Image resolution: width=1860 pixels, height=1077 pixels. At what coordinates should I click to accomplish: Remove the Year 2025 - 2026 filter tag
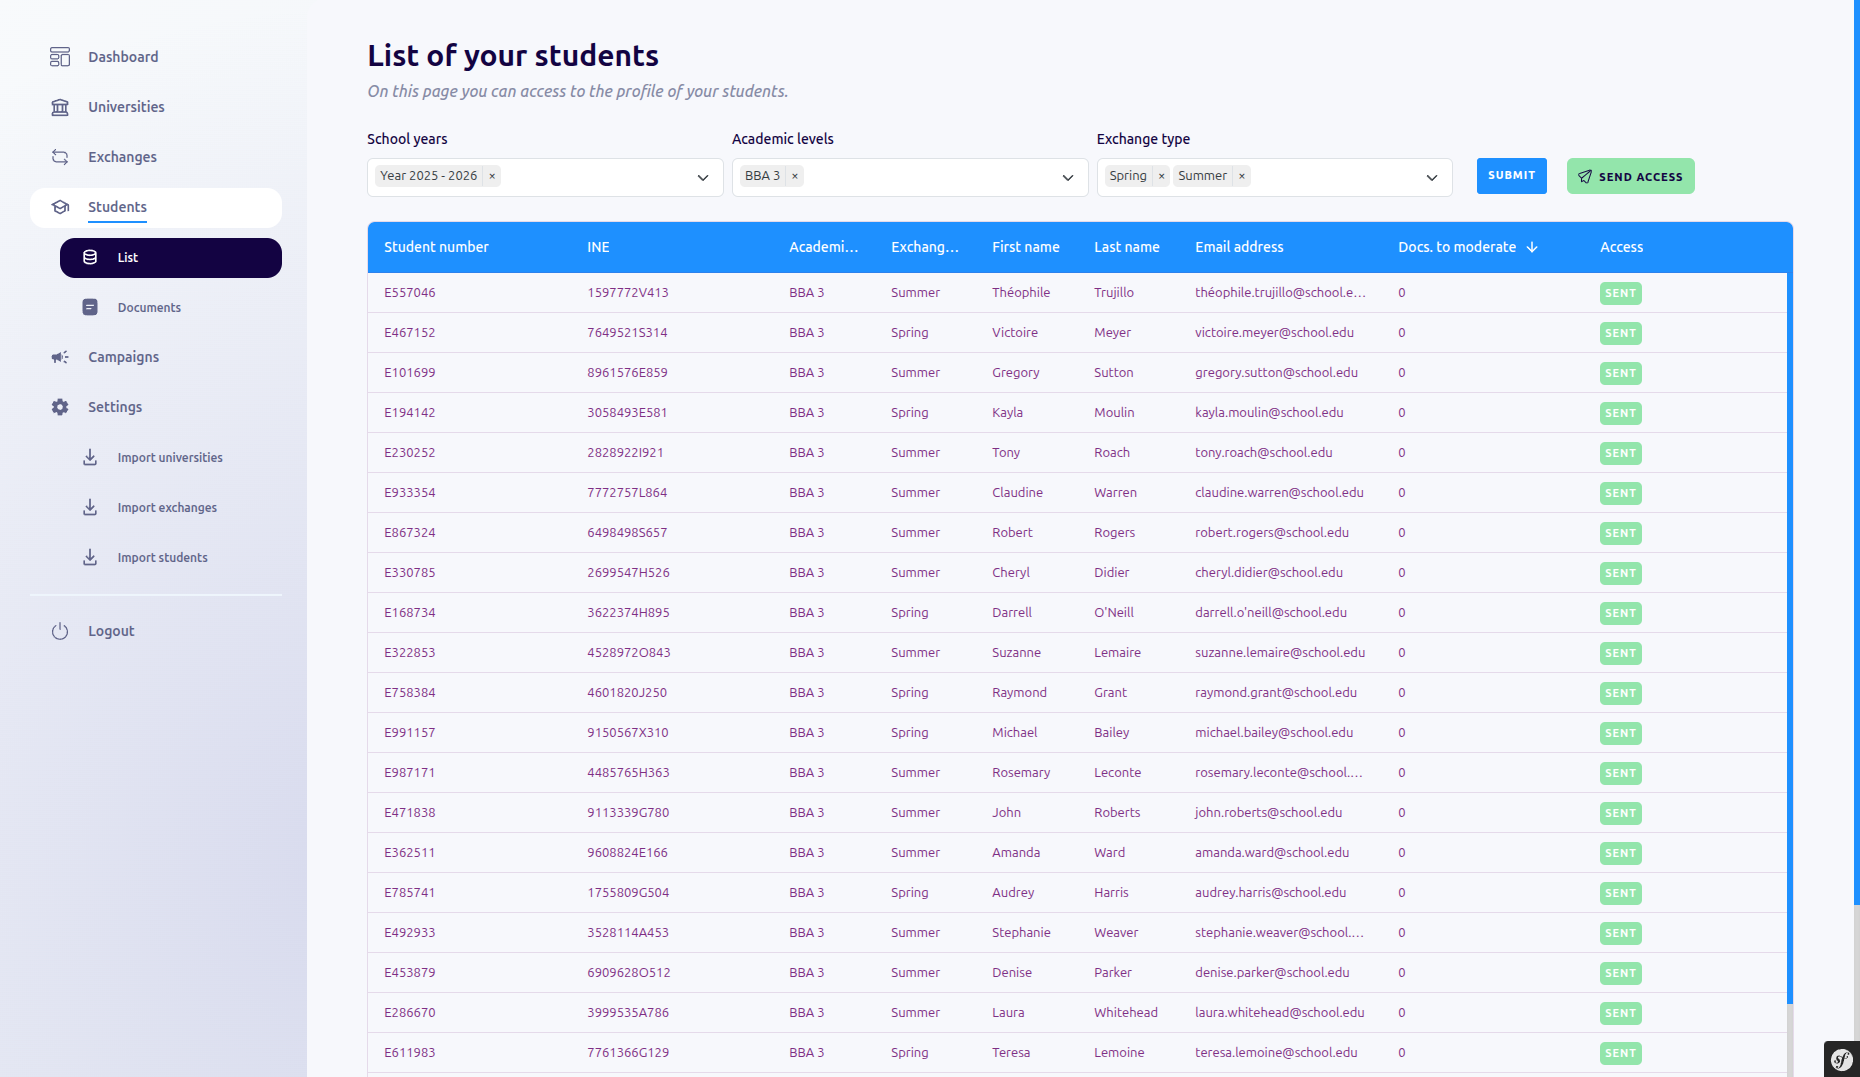[x=492, y=176]
